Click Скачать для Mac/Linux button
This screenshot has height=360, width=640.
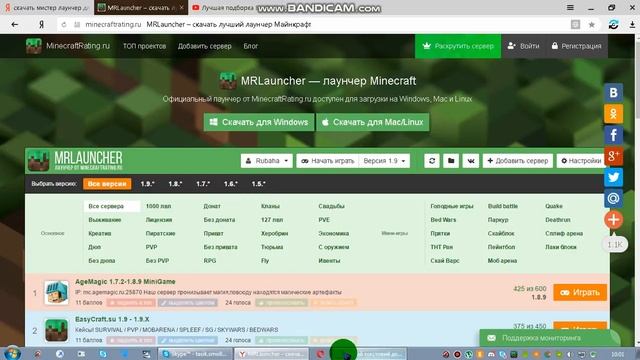[373, 122]
